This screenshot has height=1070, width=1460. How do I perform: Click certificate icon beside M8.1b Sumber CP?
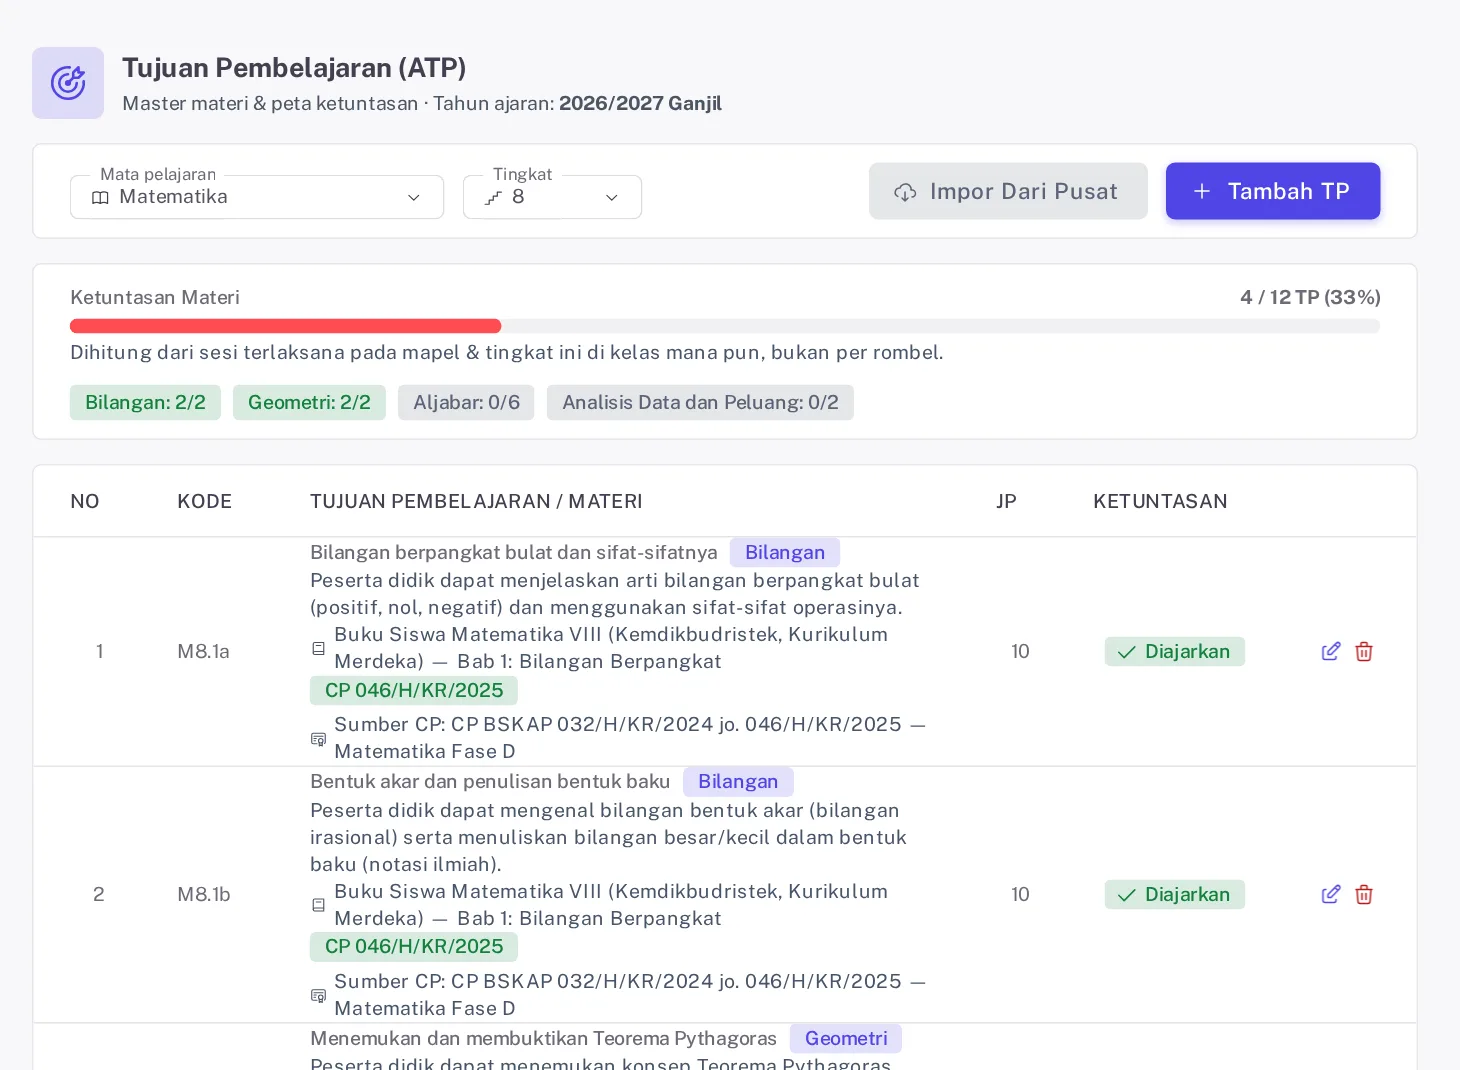point(318,995)
